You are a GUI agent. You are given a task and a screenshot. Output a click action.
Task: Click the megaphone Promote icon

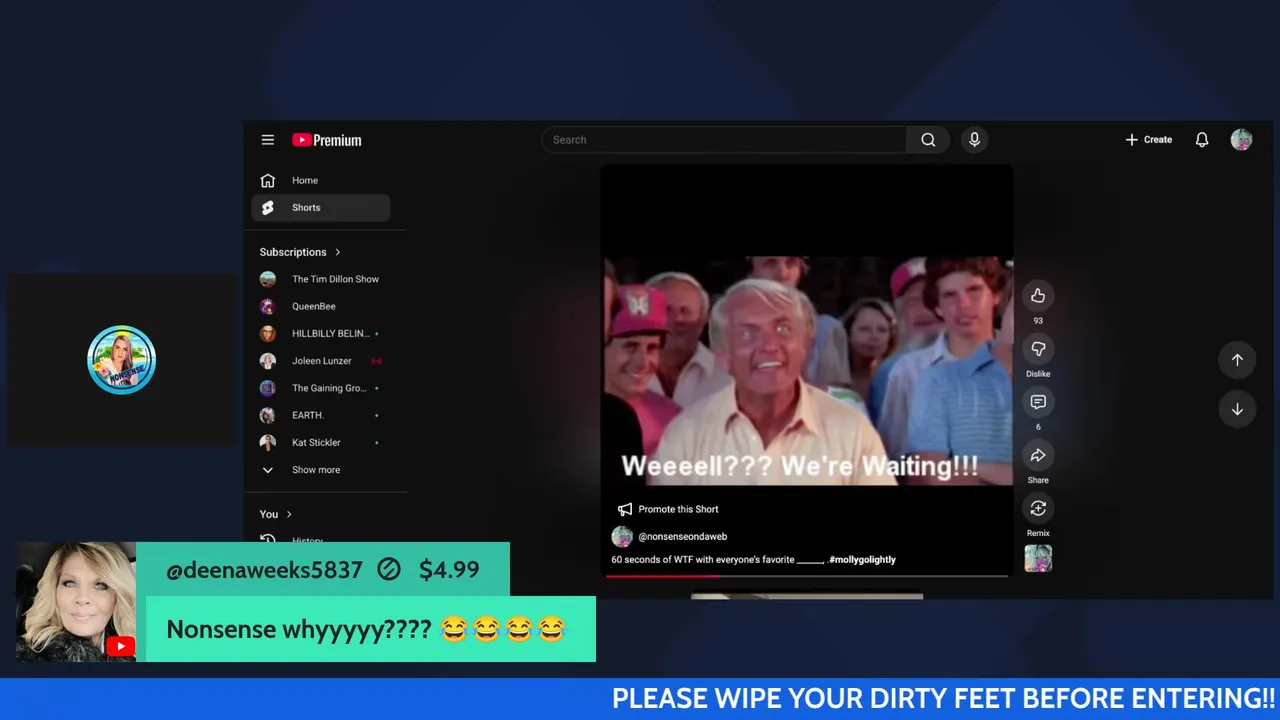(625, 509)
